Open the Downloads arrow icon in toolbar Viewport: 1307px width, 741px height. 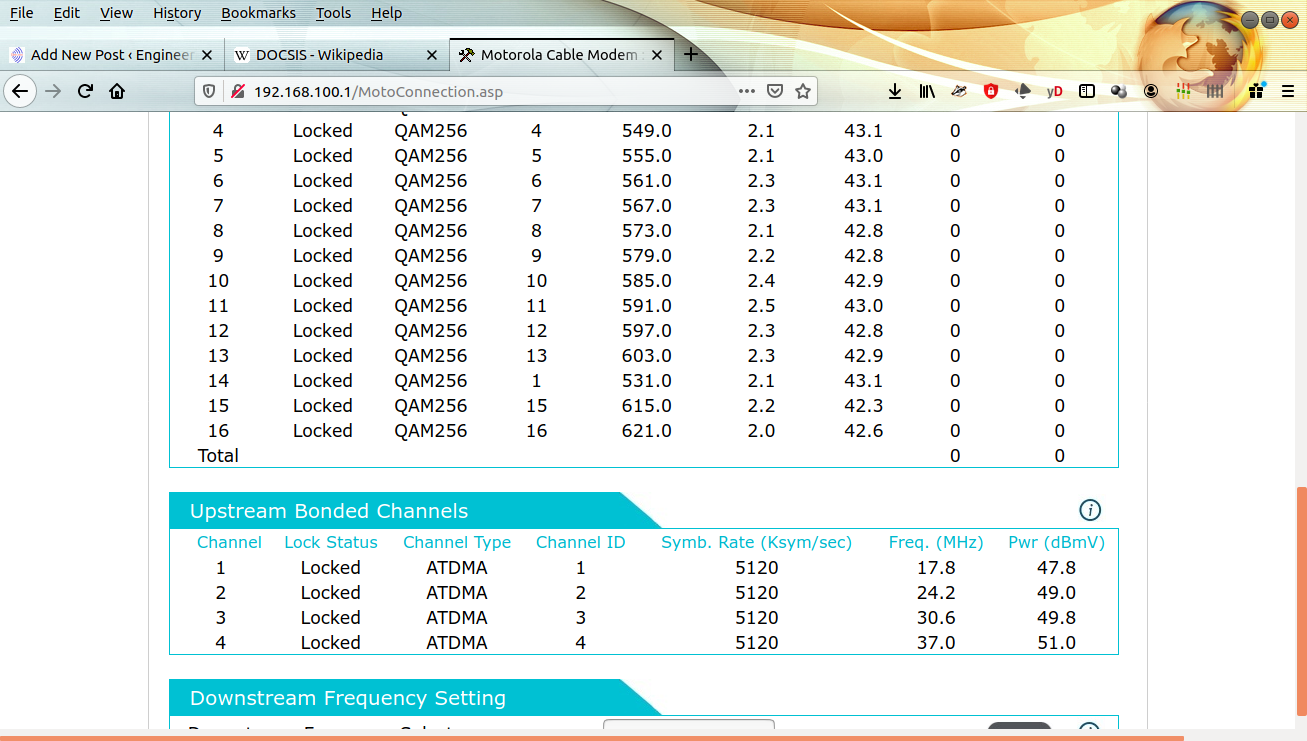pyautogui.click(x=895, y=91)
